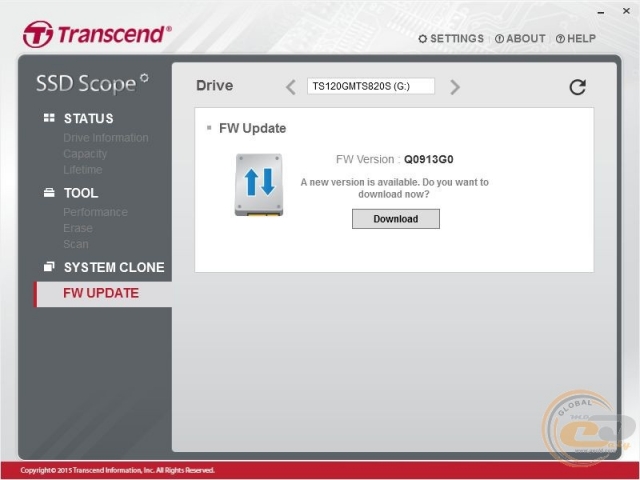The image size is (640, 480).
Task: Open ABOUT in the top bar
Action: 520,38
